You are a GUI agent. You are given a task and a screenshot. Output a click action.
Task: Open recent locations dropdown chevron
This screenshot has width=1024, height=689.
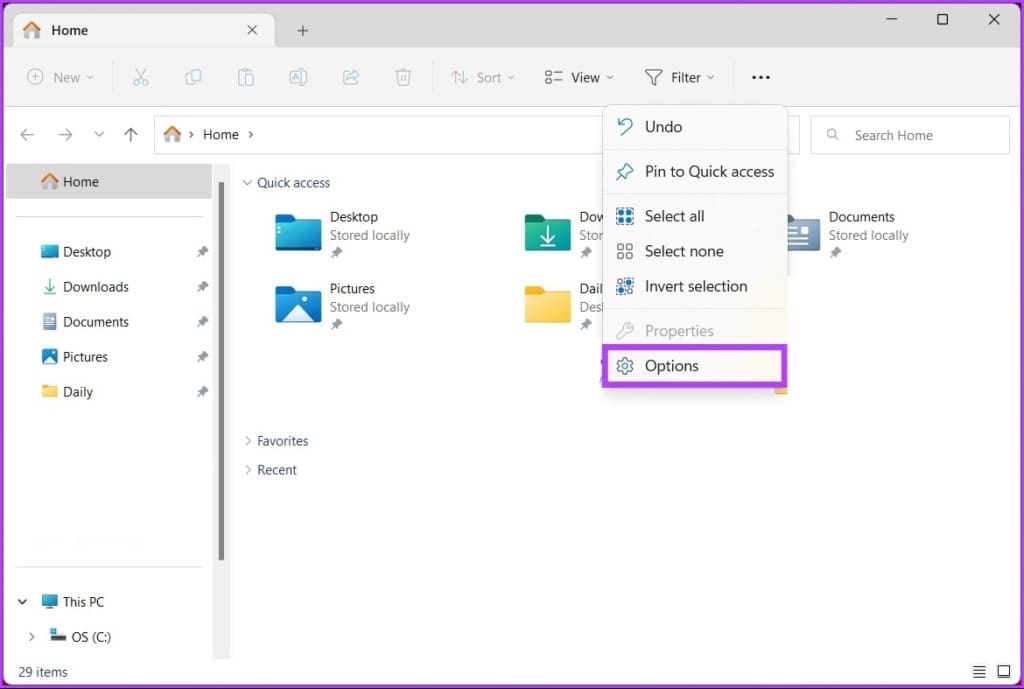click(99, 135)
